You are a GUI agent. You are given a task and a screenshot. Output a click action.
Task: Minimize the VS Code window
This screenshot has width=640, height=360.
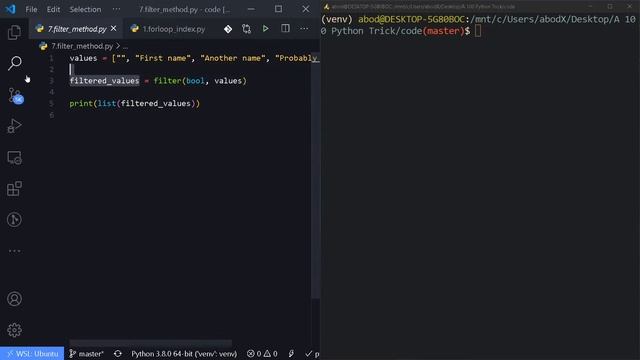[251, 9]
